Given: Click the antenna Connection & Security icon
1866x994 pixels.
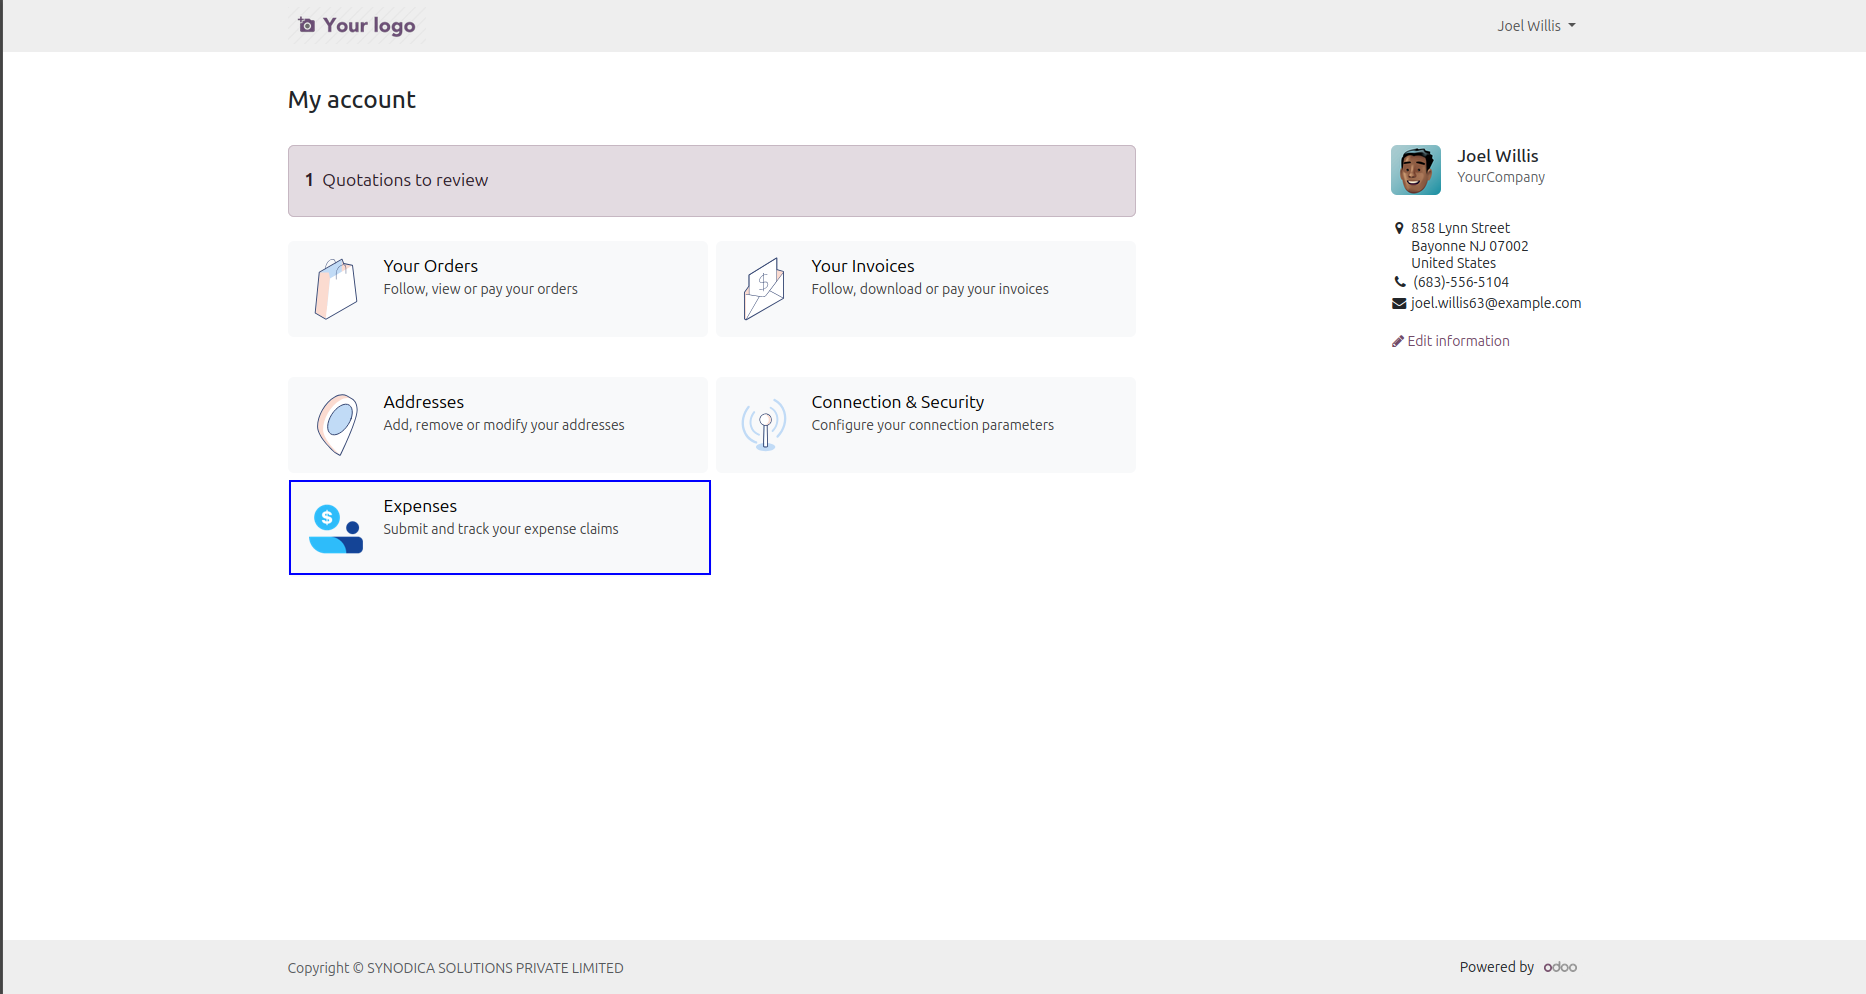Looking at the screenshot, I should click(x=764, y=425).
